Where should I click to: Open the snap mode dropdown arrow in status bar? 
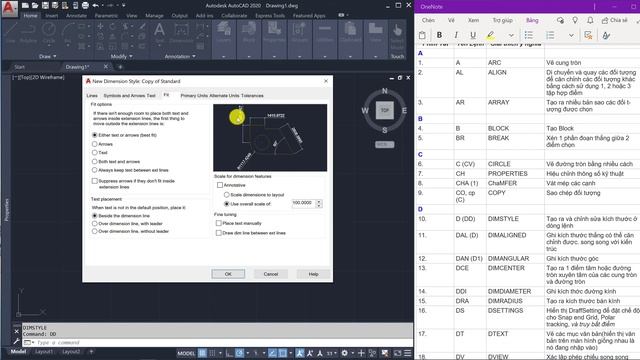coord(220,353)
